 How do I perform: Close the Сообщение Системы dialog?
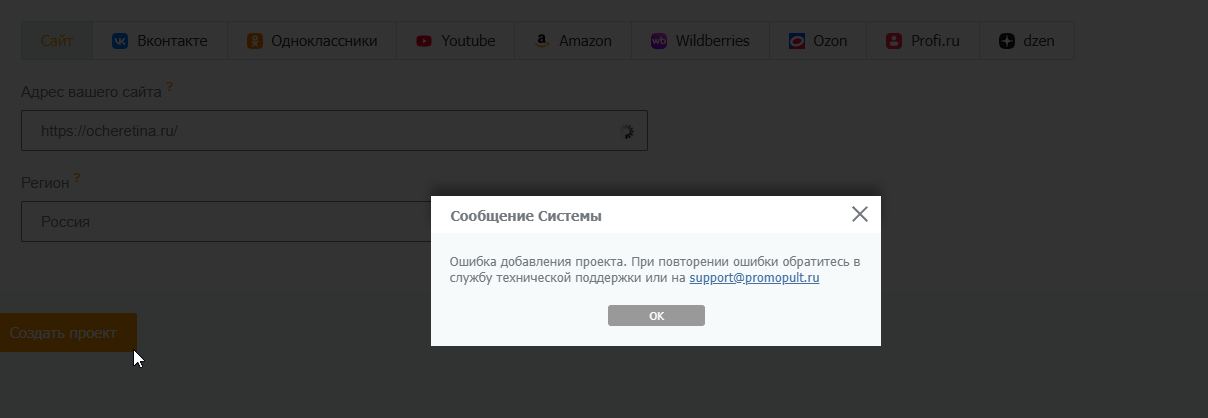point(859,214)
